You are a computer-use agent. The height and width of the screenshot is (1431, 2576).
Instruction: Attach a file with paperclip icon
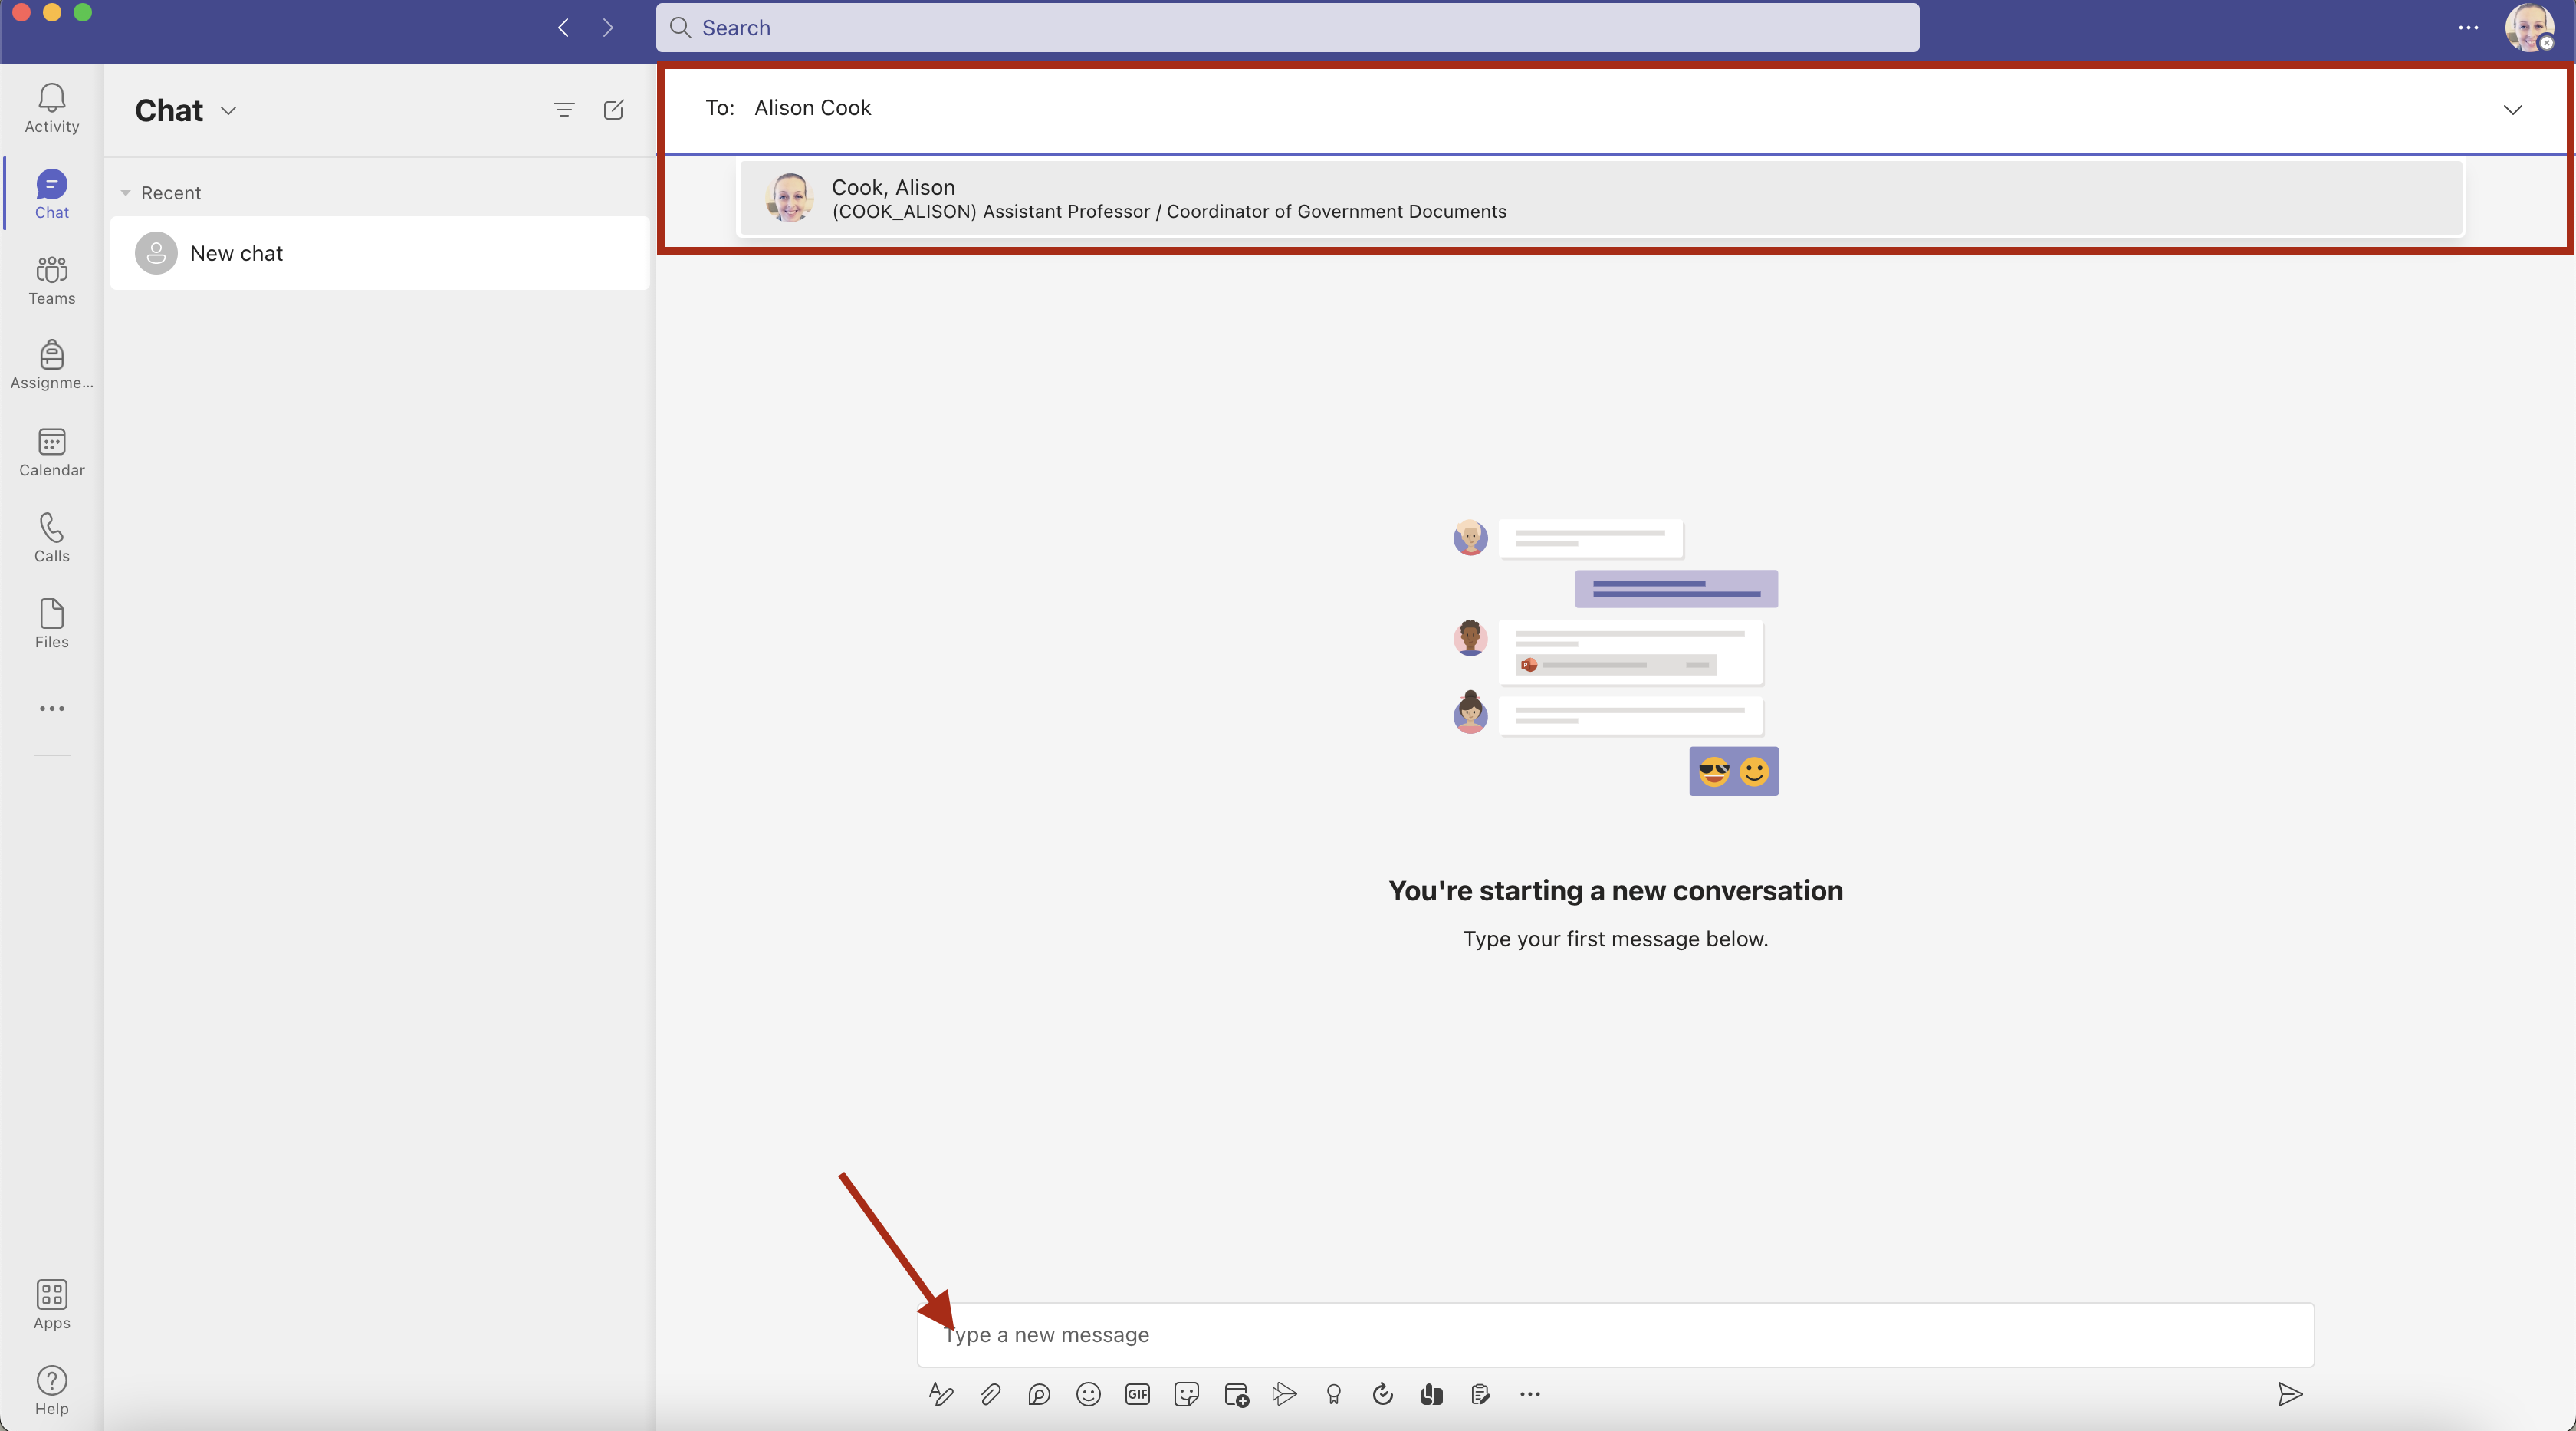coord(990,1394)
